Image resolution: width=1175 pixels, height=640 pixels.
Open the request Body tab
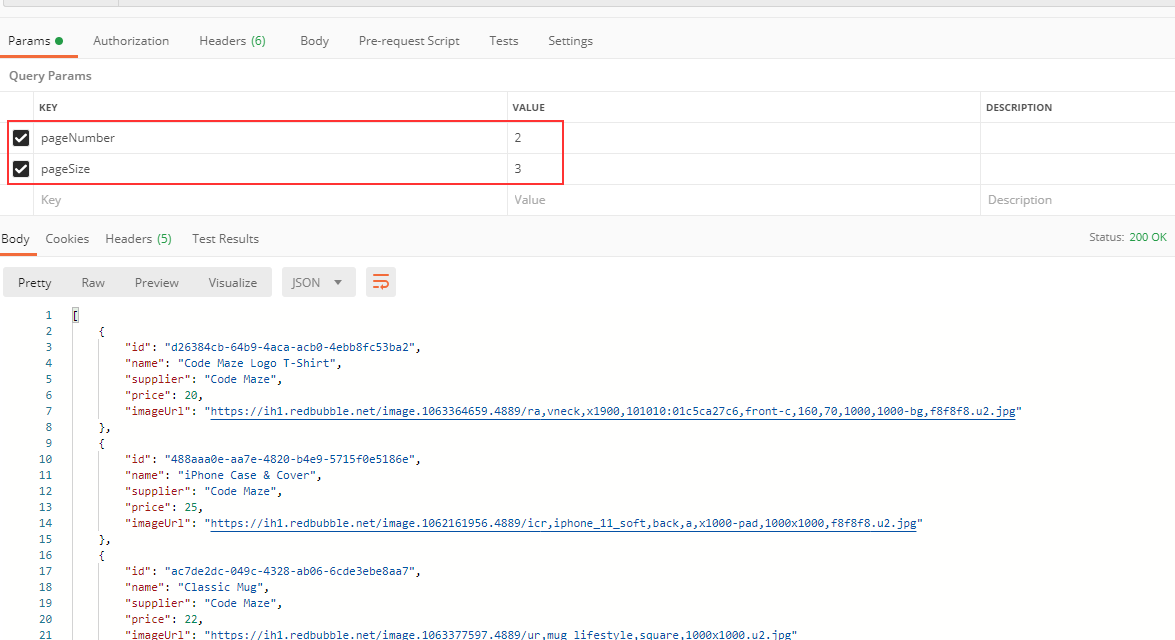point(314,41)
